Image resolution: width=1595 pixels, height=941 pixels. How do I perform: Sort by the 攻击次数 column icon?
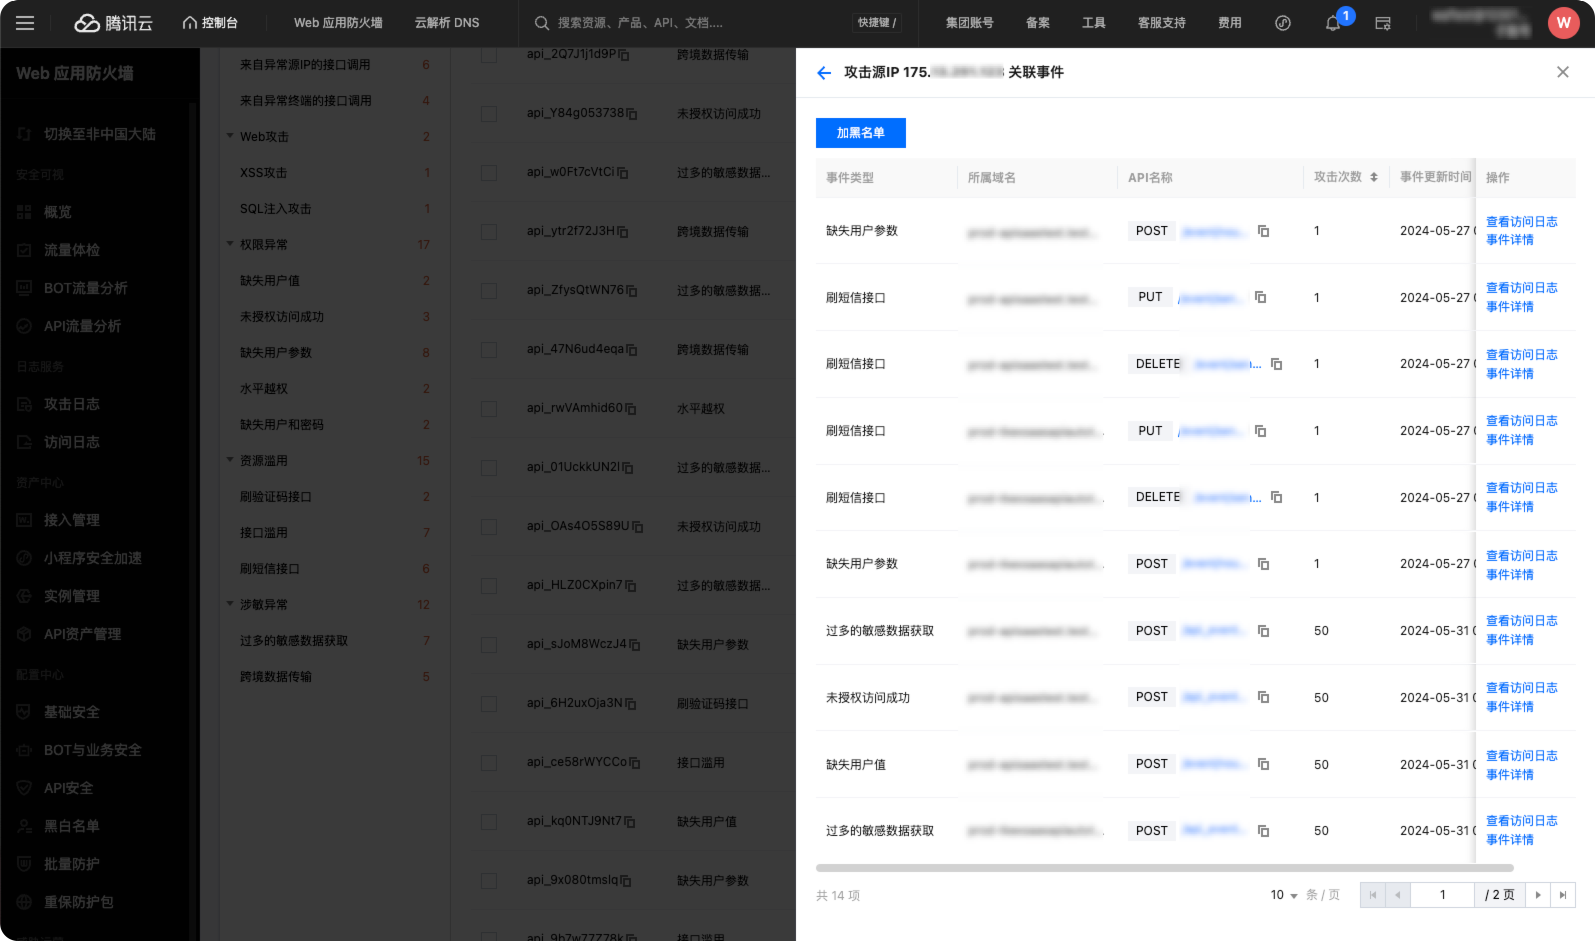(1374, 177)
